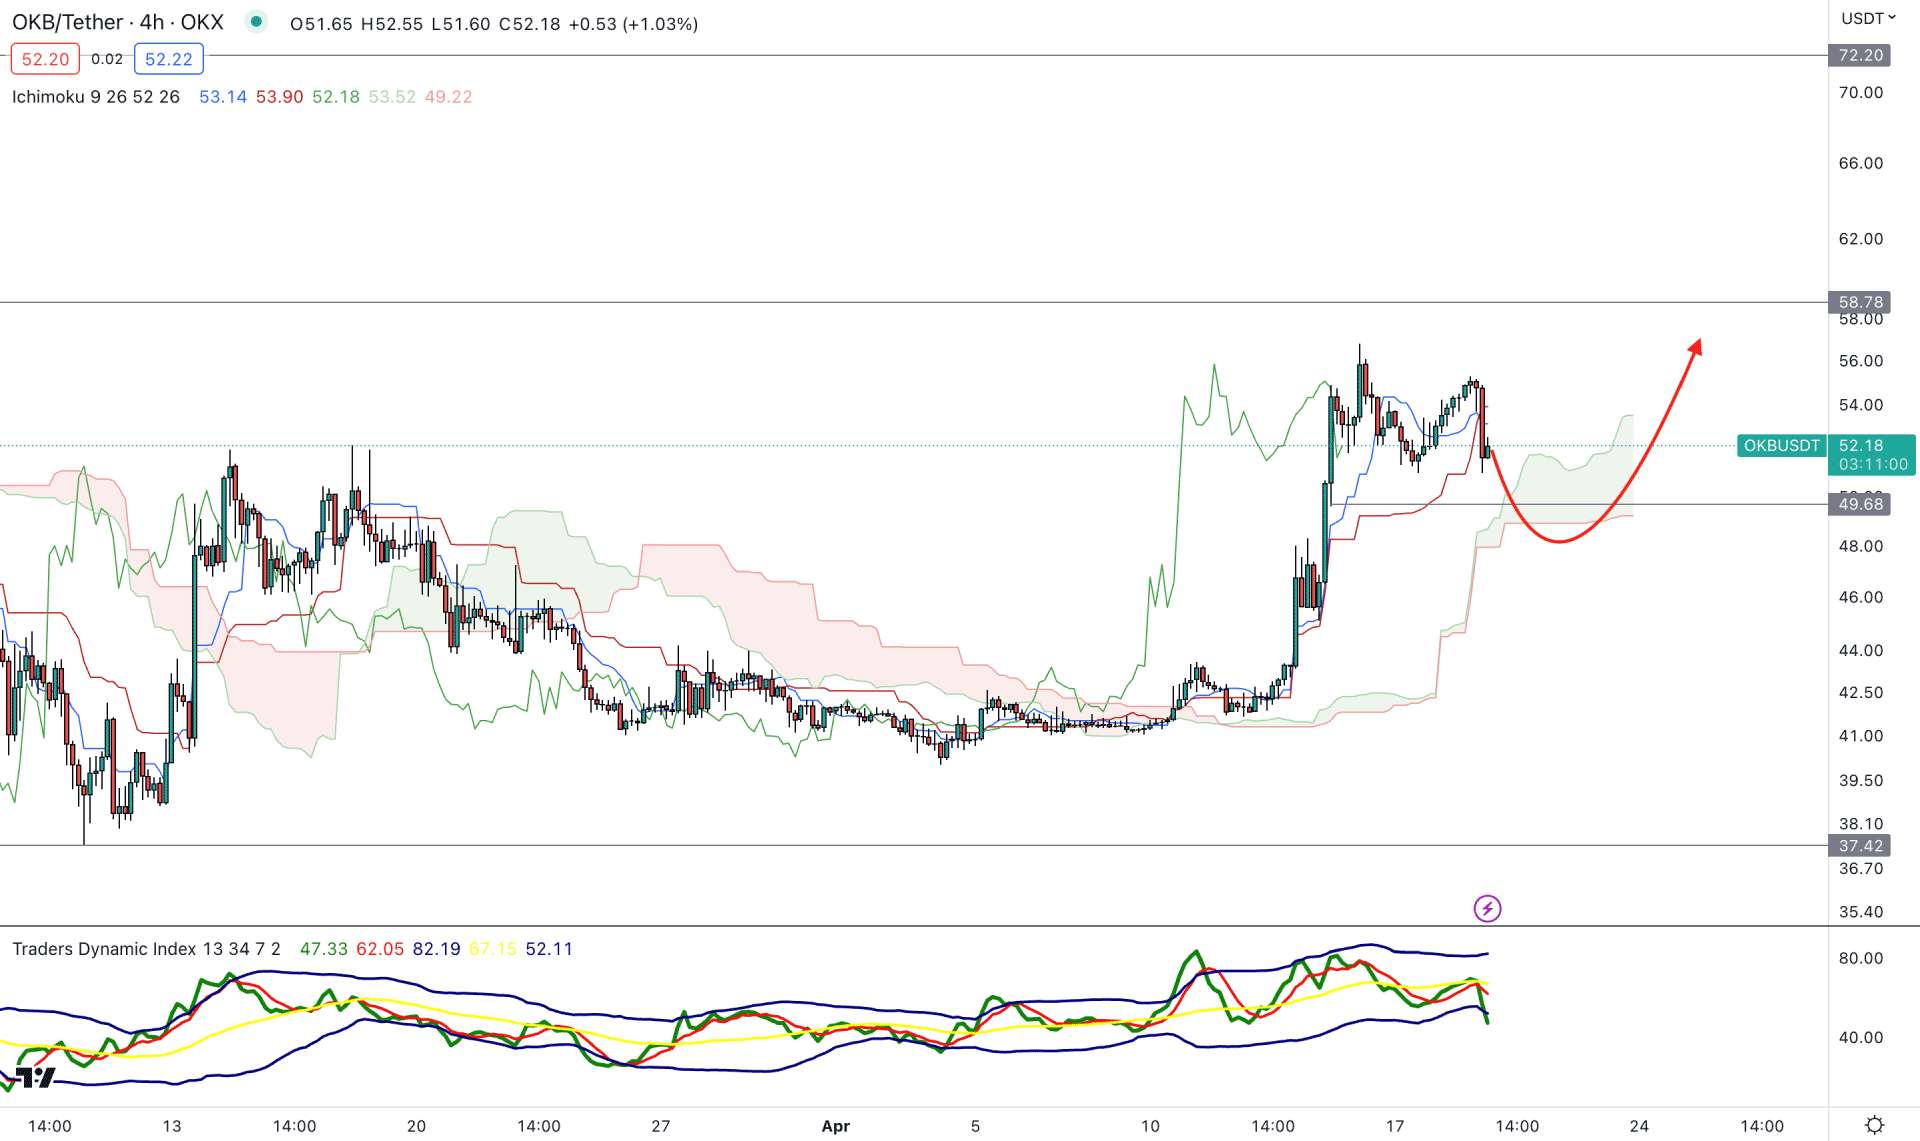
Task: Click the red sell price 52.20 button
Action: pyautogui.click(x=45, y=59)
